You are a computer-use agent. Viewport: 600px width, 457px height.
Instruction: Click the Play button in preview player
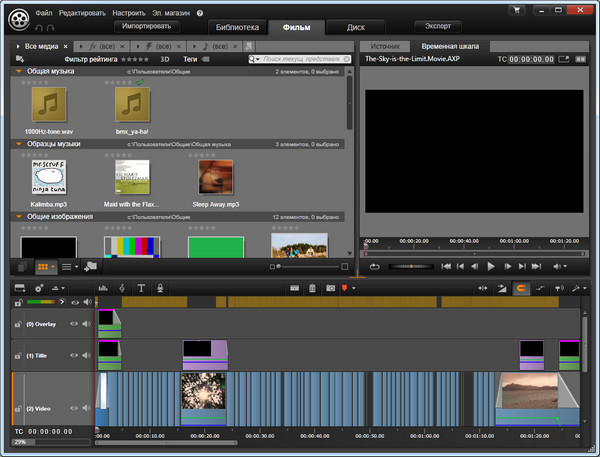[x=490, y=267]
